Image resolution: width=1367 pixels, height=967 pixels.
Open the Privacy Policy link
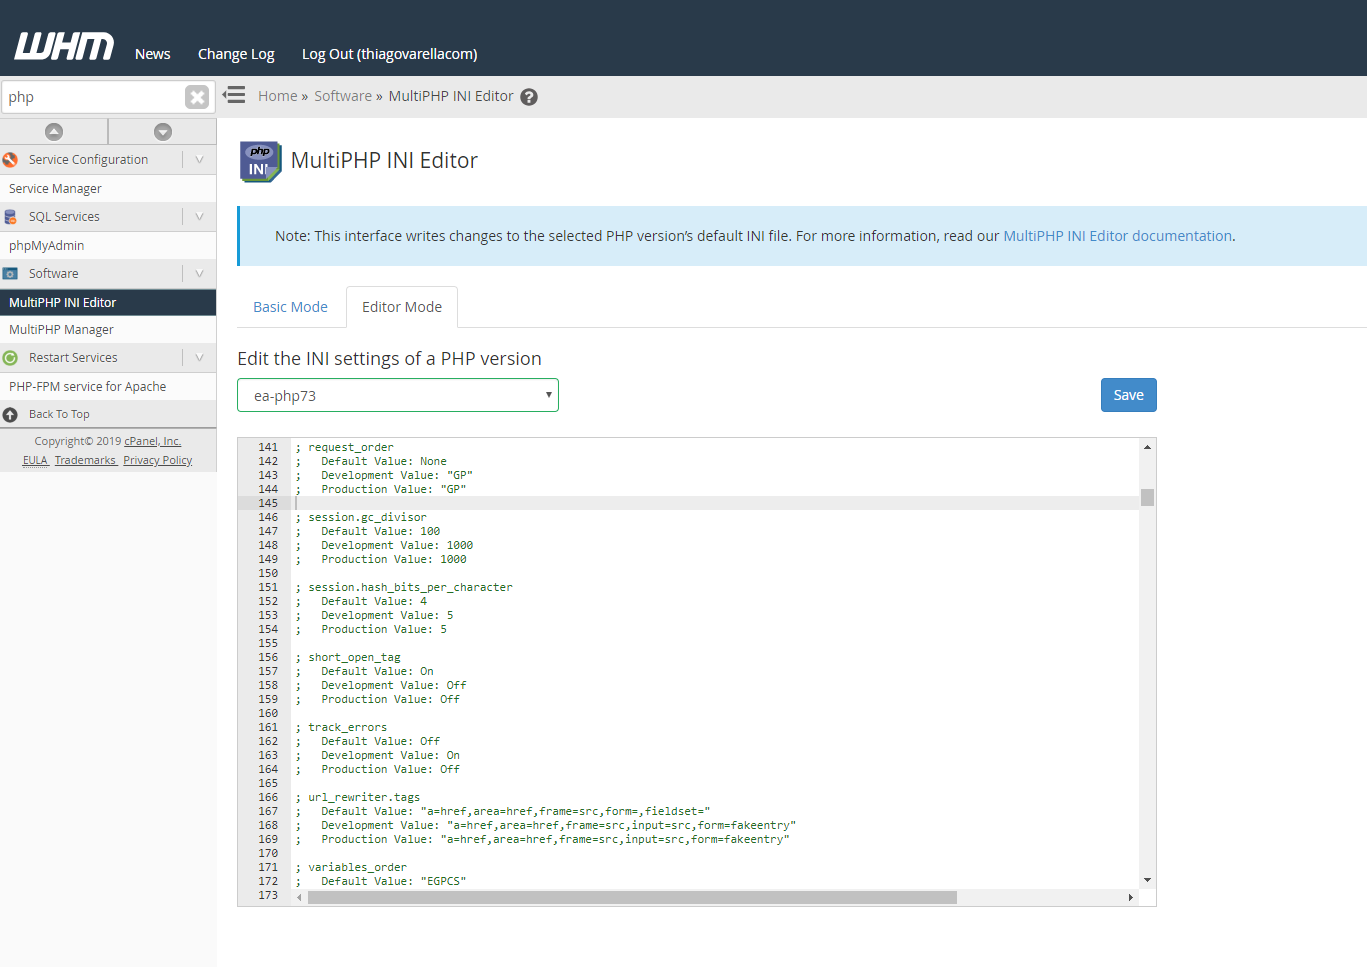tap(158, 460)
